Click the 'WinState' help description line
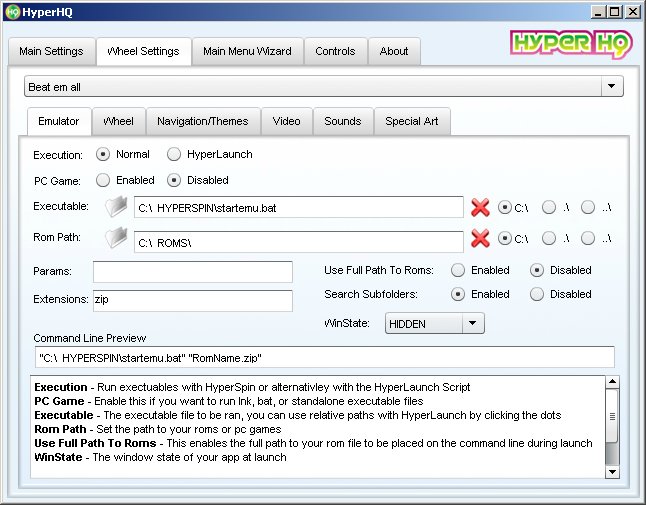The width and height of the screenshot is (646, 505). point(160,457)
